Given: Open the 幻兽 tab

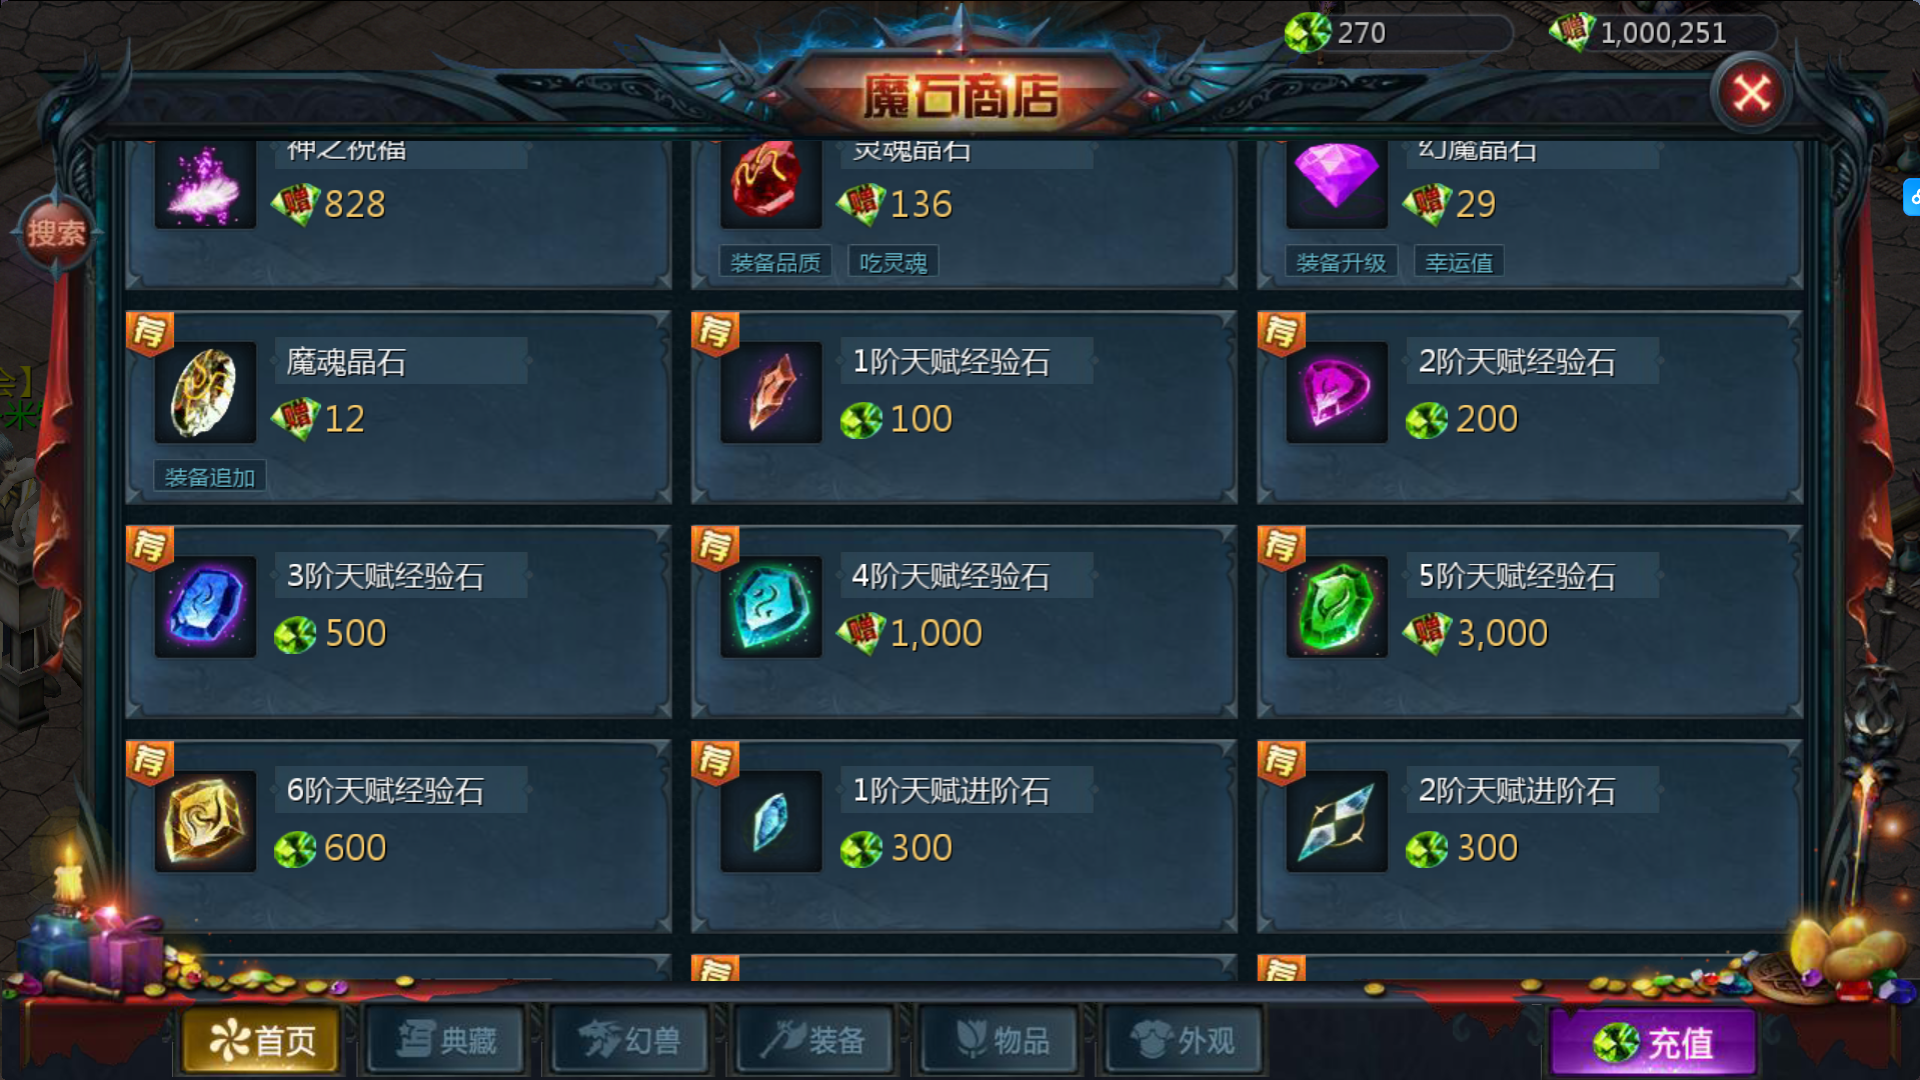Looking at the screenshot, I should coord(630,1041).
